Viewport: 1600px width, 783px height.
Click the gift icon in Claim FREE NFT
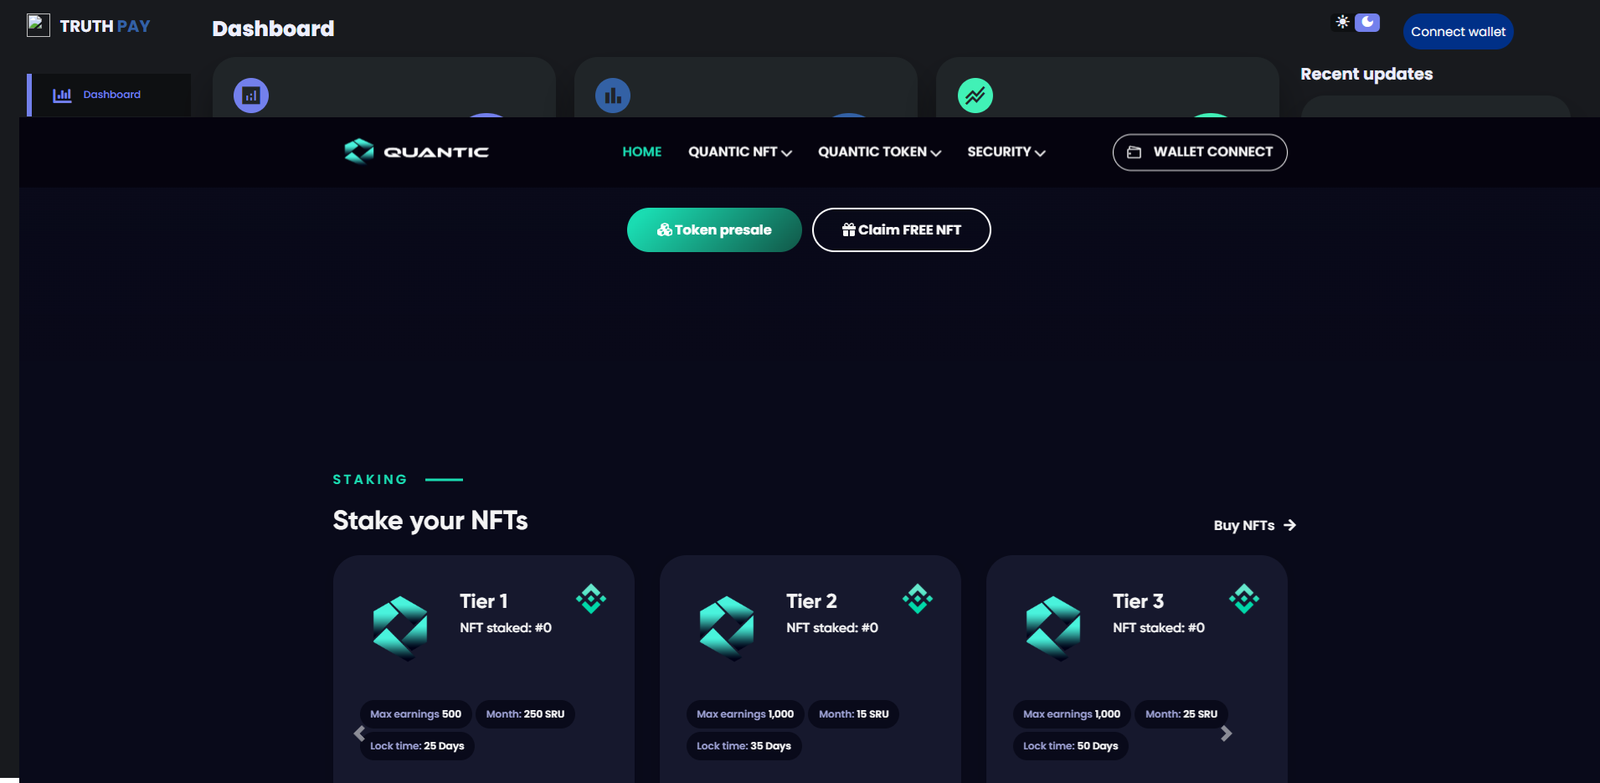point(849,230)
